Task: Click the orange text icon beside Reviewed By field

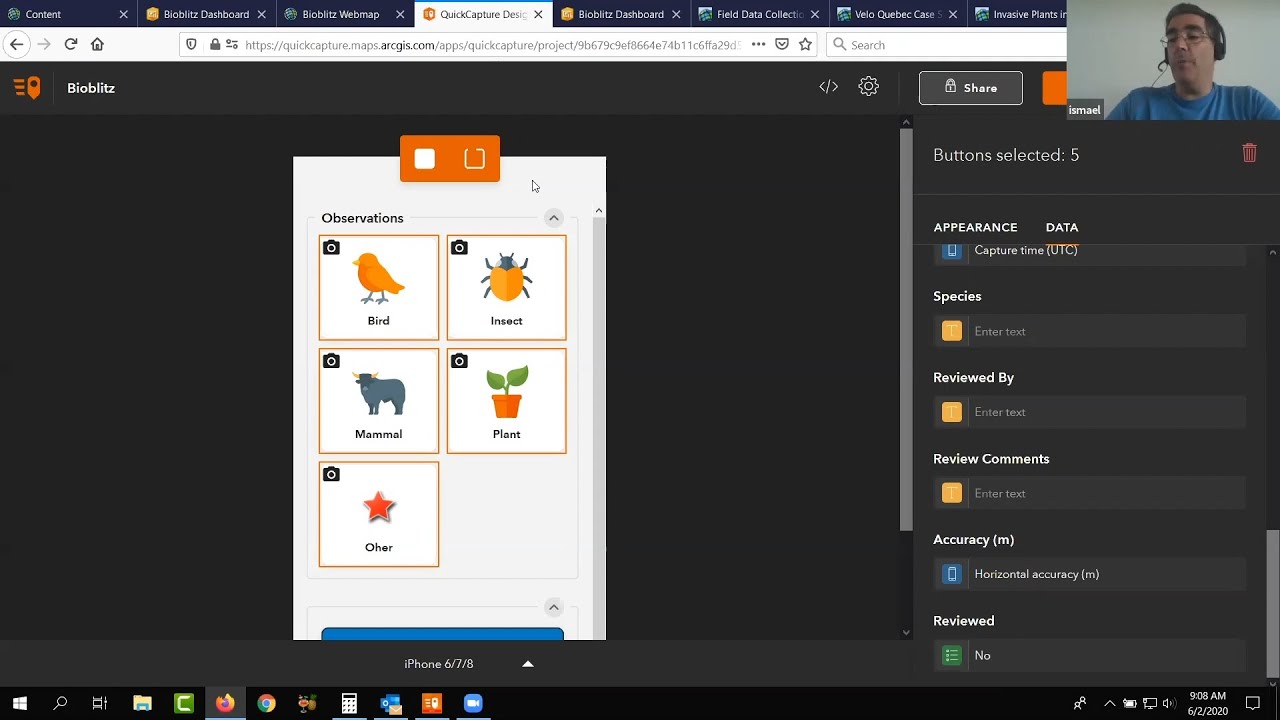Action: [x=952, y=412]
